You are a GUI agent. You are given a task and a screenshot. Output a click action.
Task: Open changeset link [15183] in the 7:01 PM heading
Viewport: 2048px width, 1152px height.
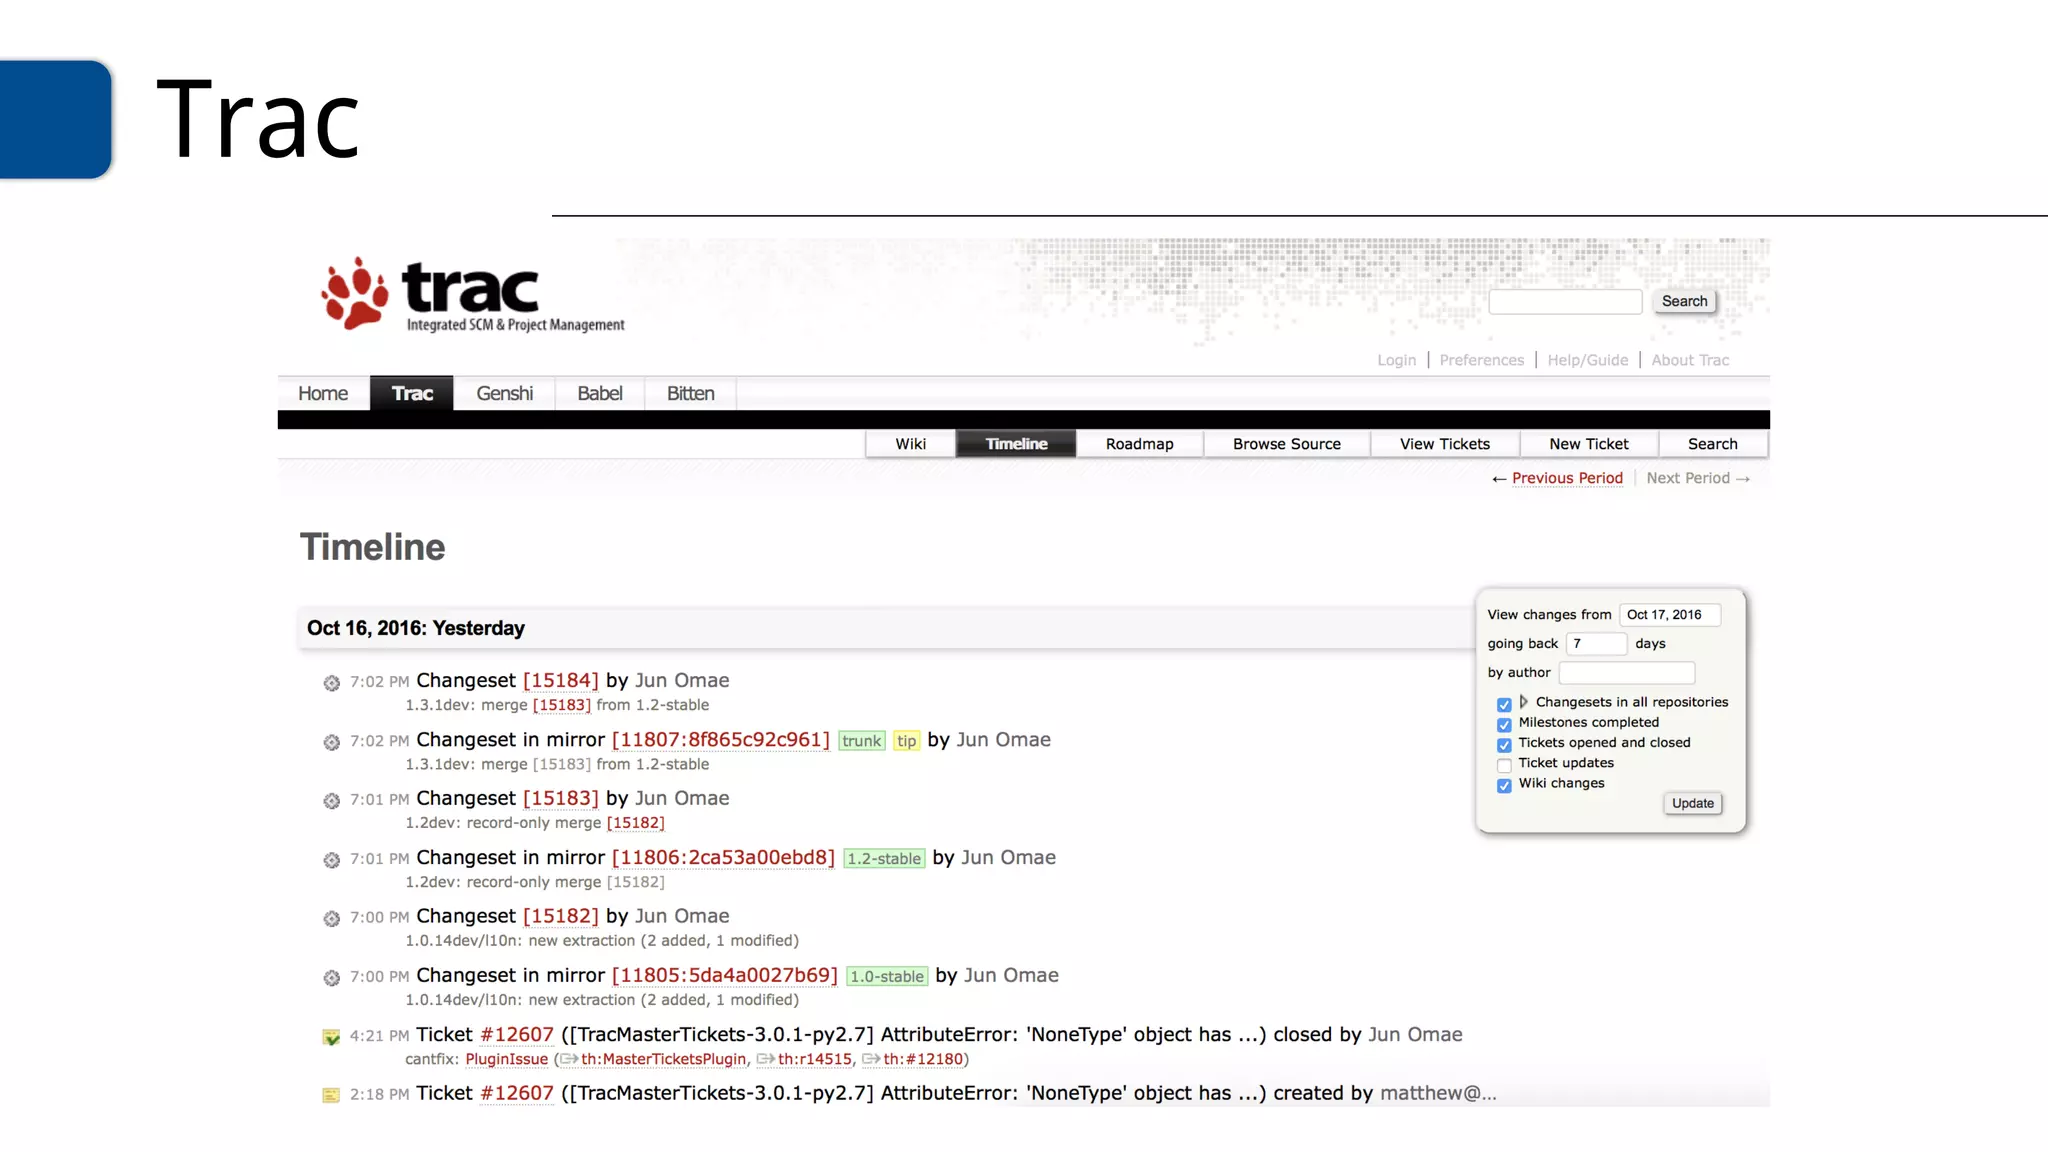[x=560, y=799]
